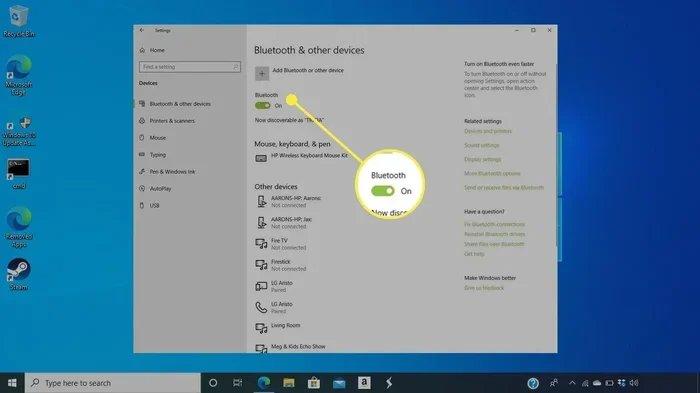Viewport: 700px width, 393px height.
Task: Select the Fire TV device entry
Action: [x=281, y=244]
